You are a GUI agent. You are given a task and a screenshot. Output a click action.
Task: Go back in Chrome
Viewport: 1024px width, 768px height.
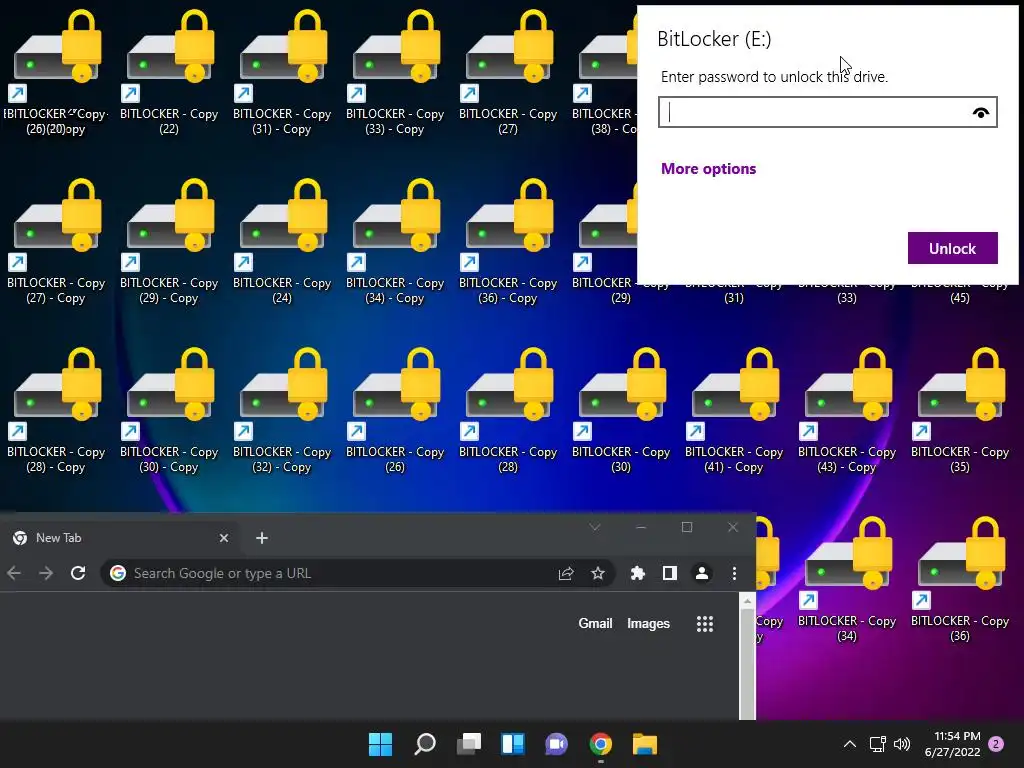[14, 573]
